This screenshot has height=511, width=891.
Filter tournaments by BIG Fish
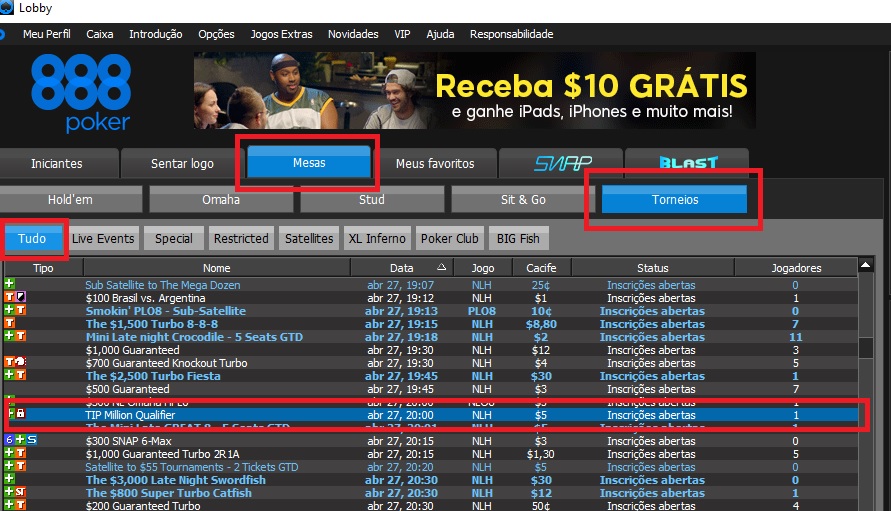[x=518, y=239]
